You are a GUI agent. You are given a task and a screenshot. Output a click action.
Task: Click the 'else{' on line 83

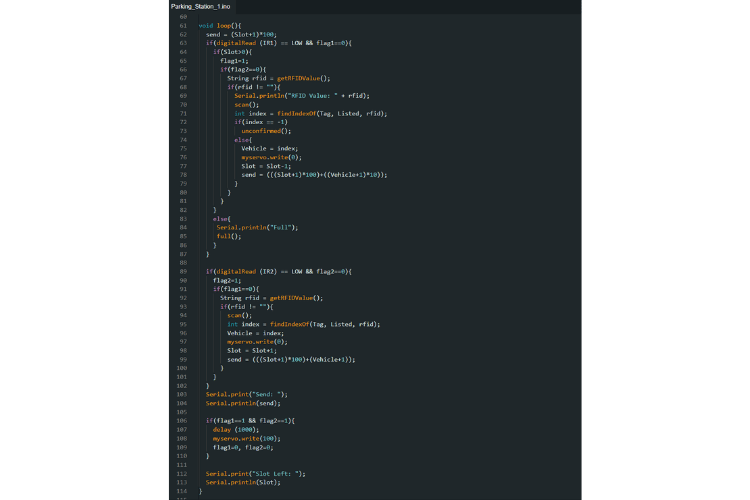tap(222, 219)
